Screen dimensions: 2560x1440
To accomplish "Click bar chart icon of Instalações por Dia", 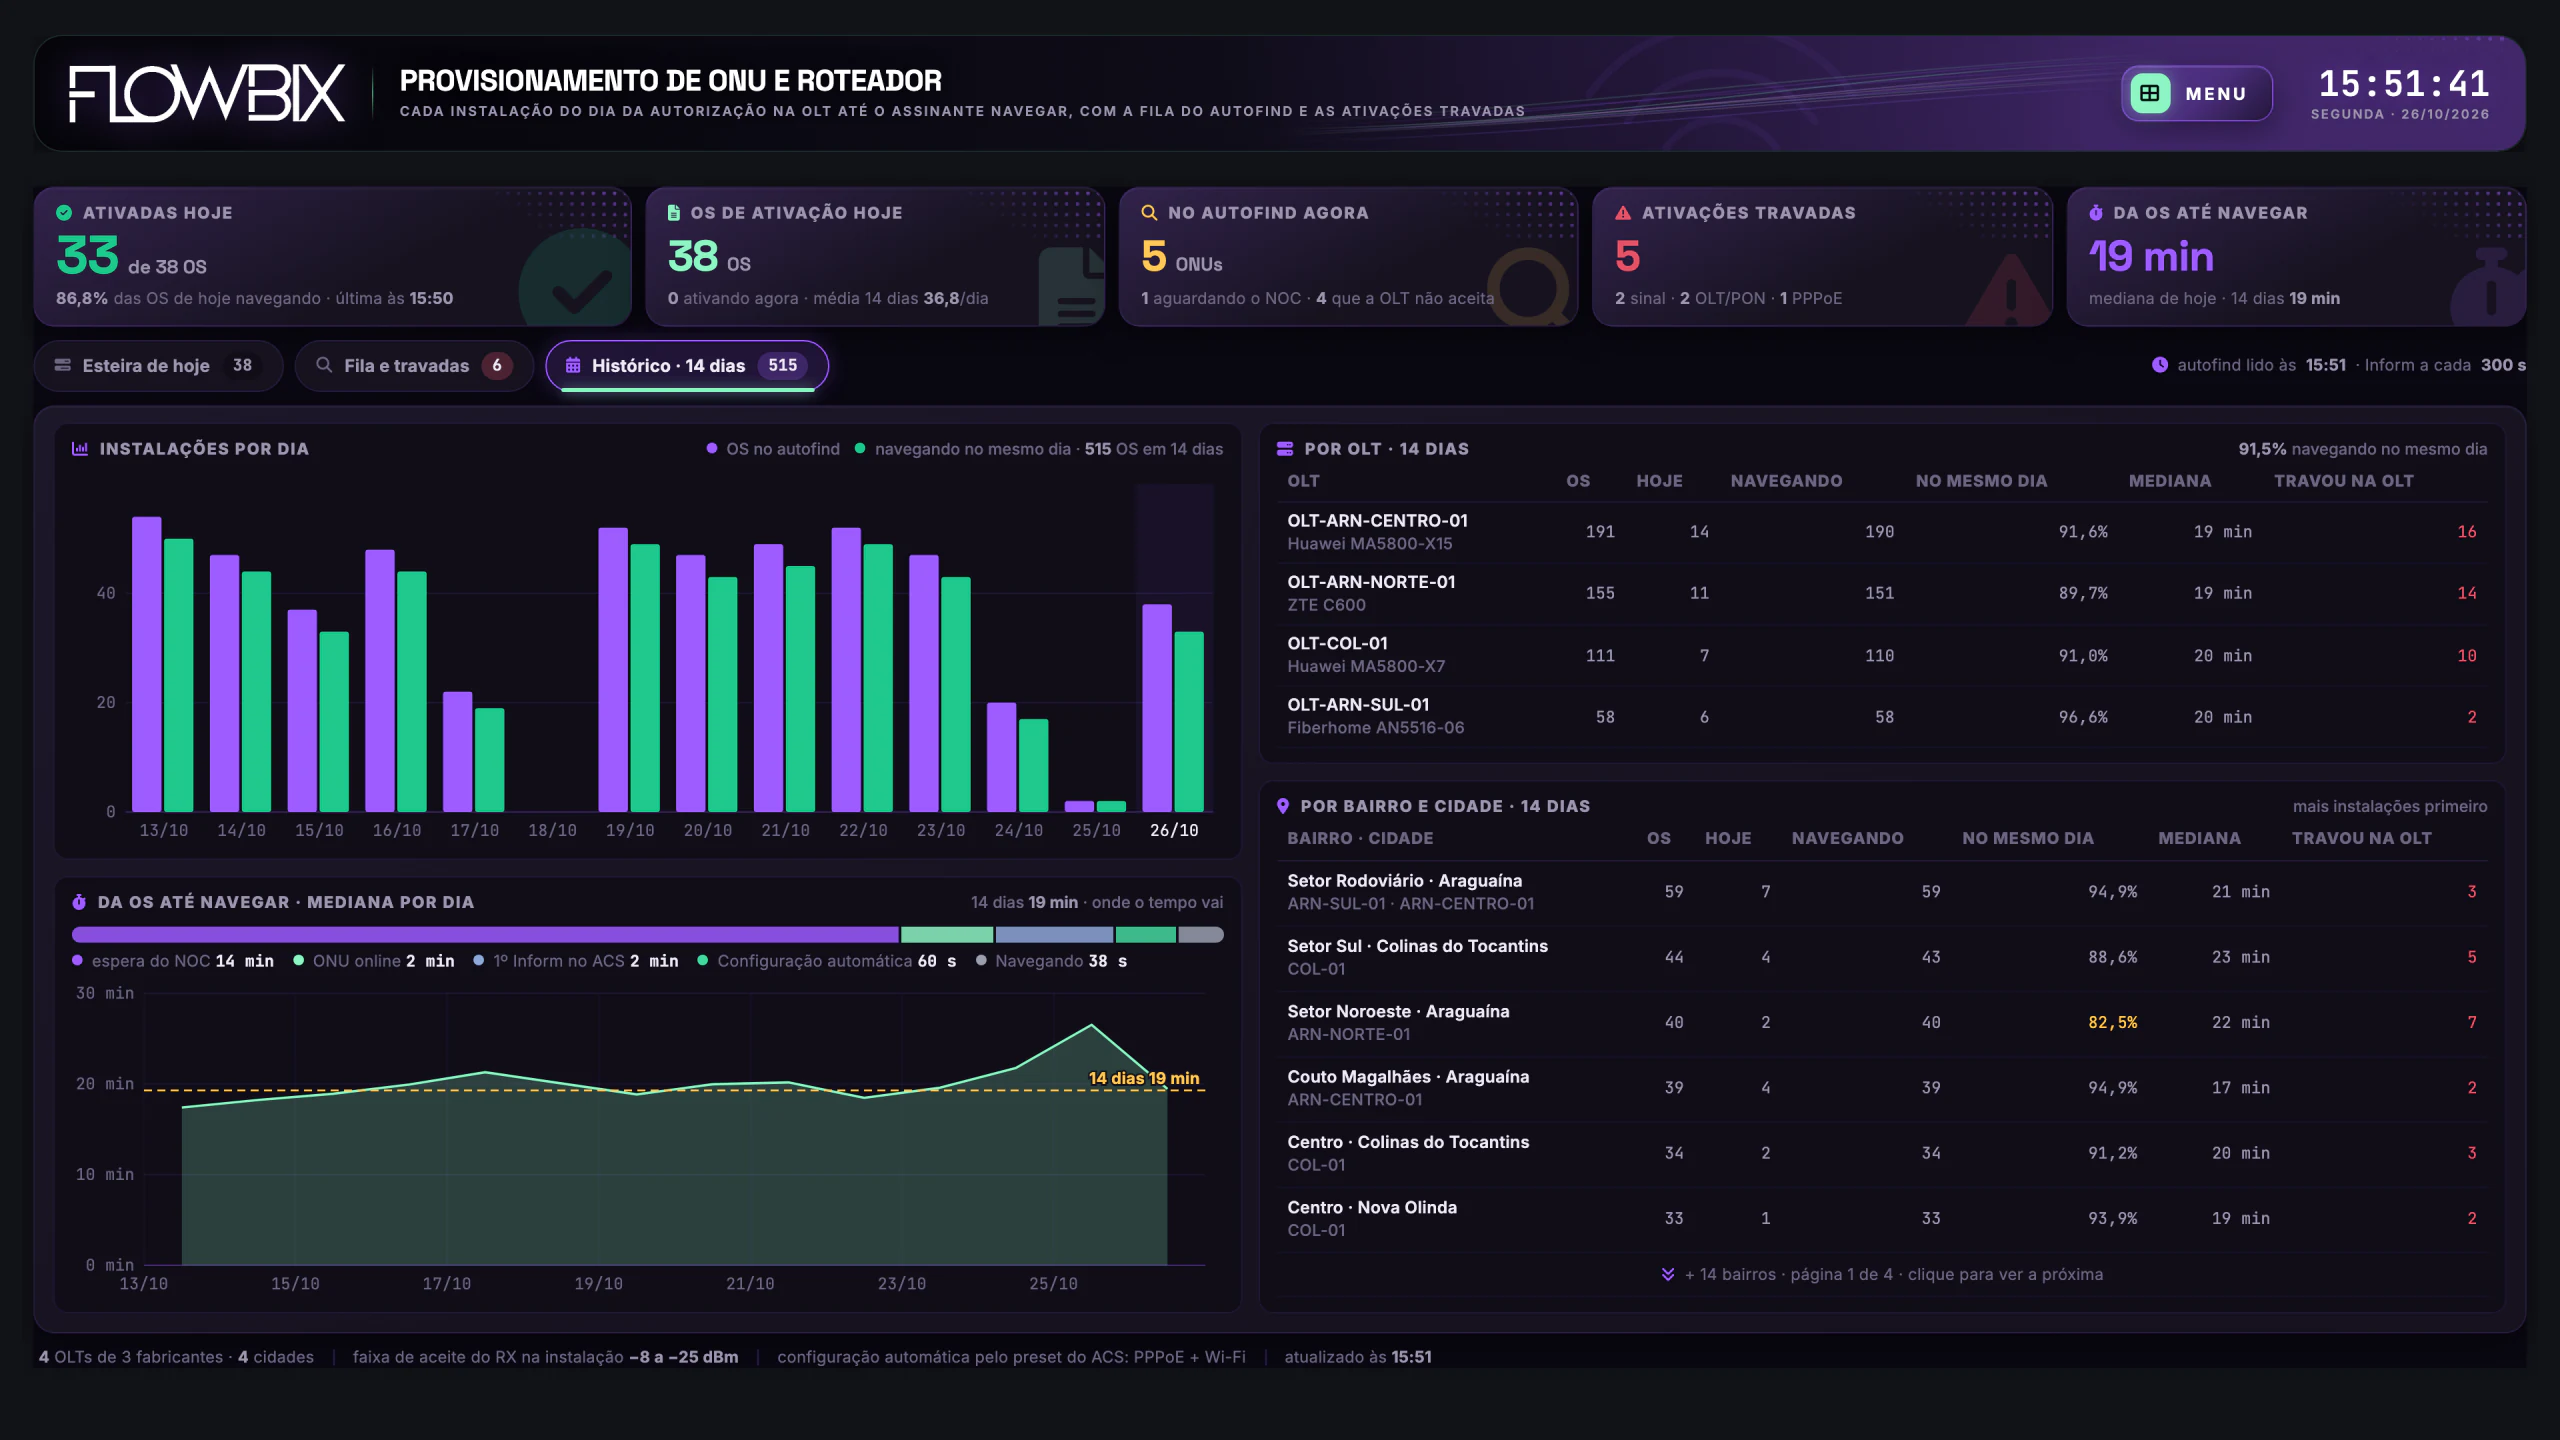I will coord(80,449).
